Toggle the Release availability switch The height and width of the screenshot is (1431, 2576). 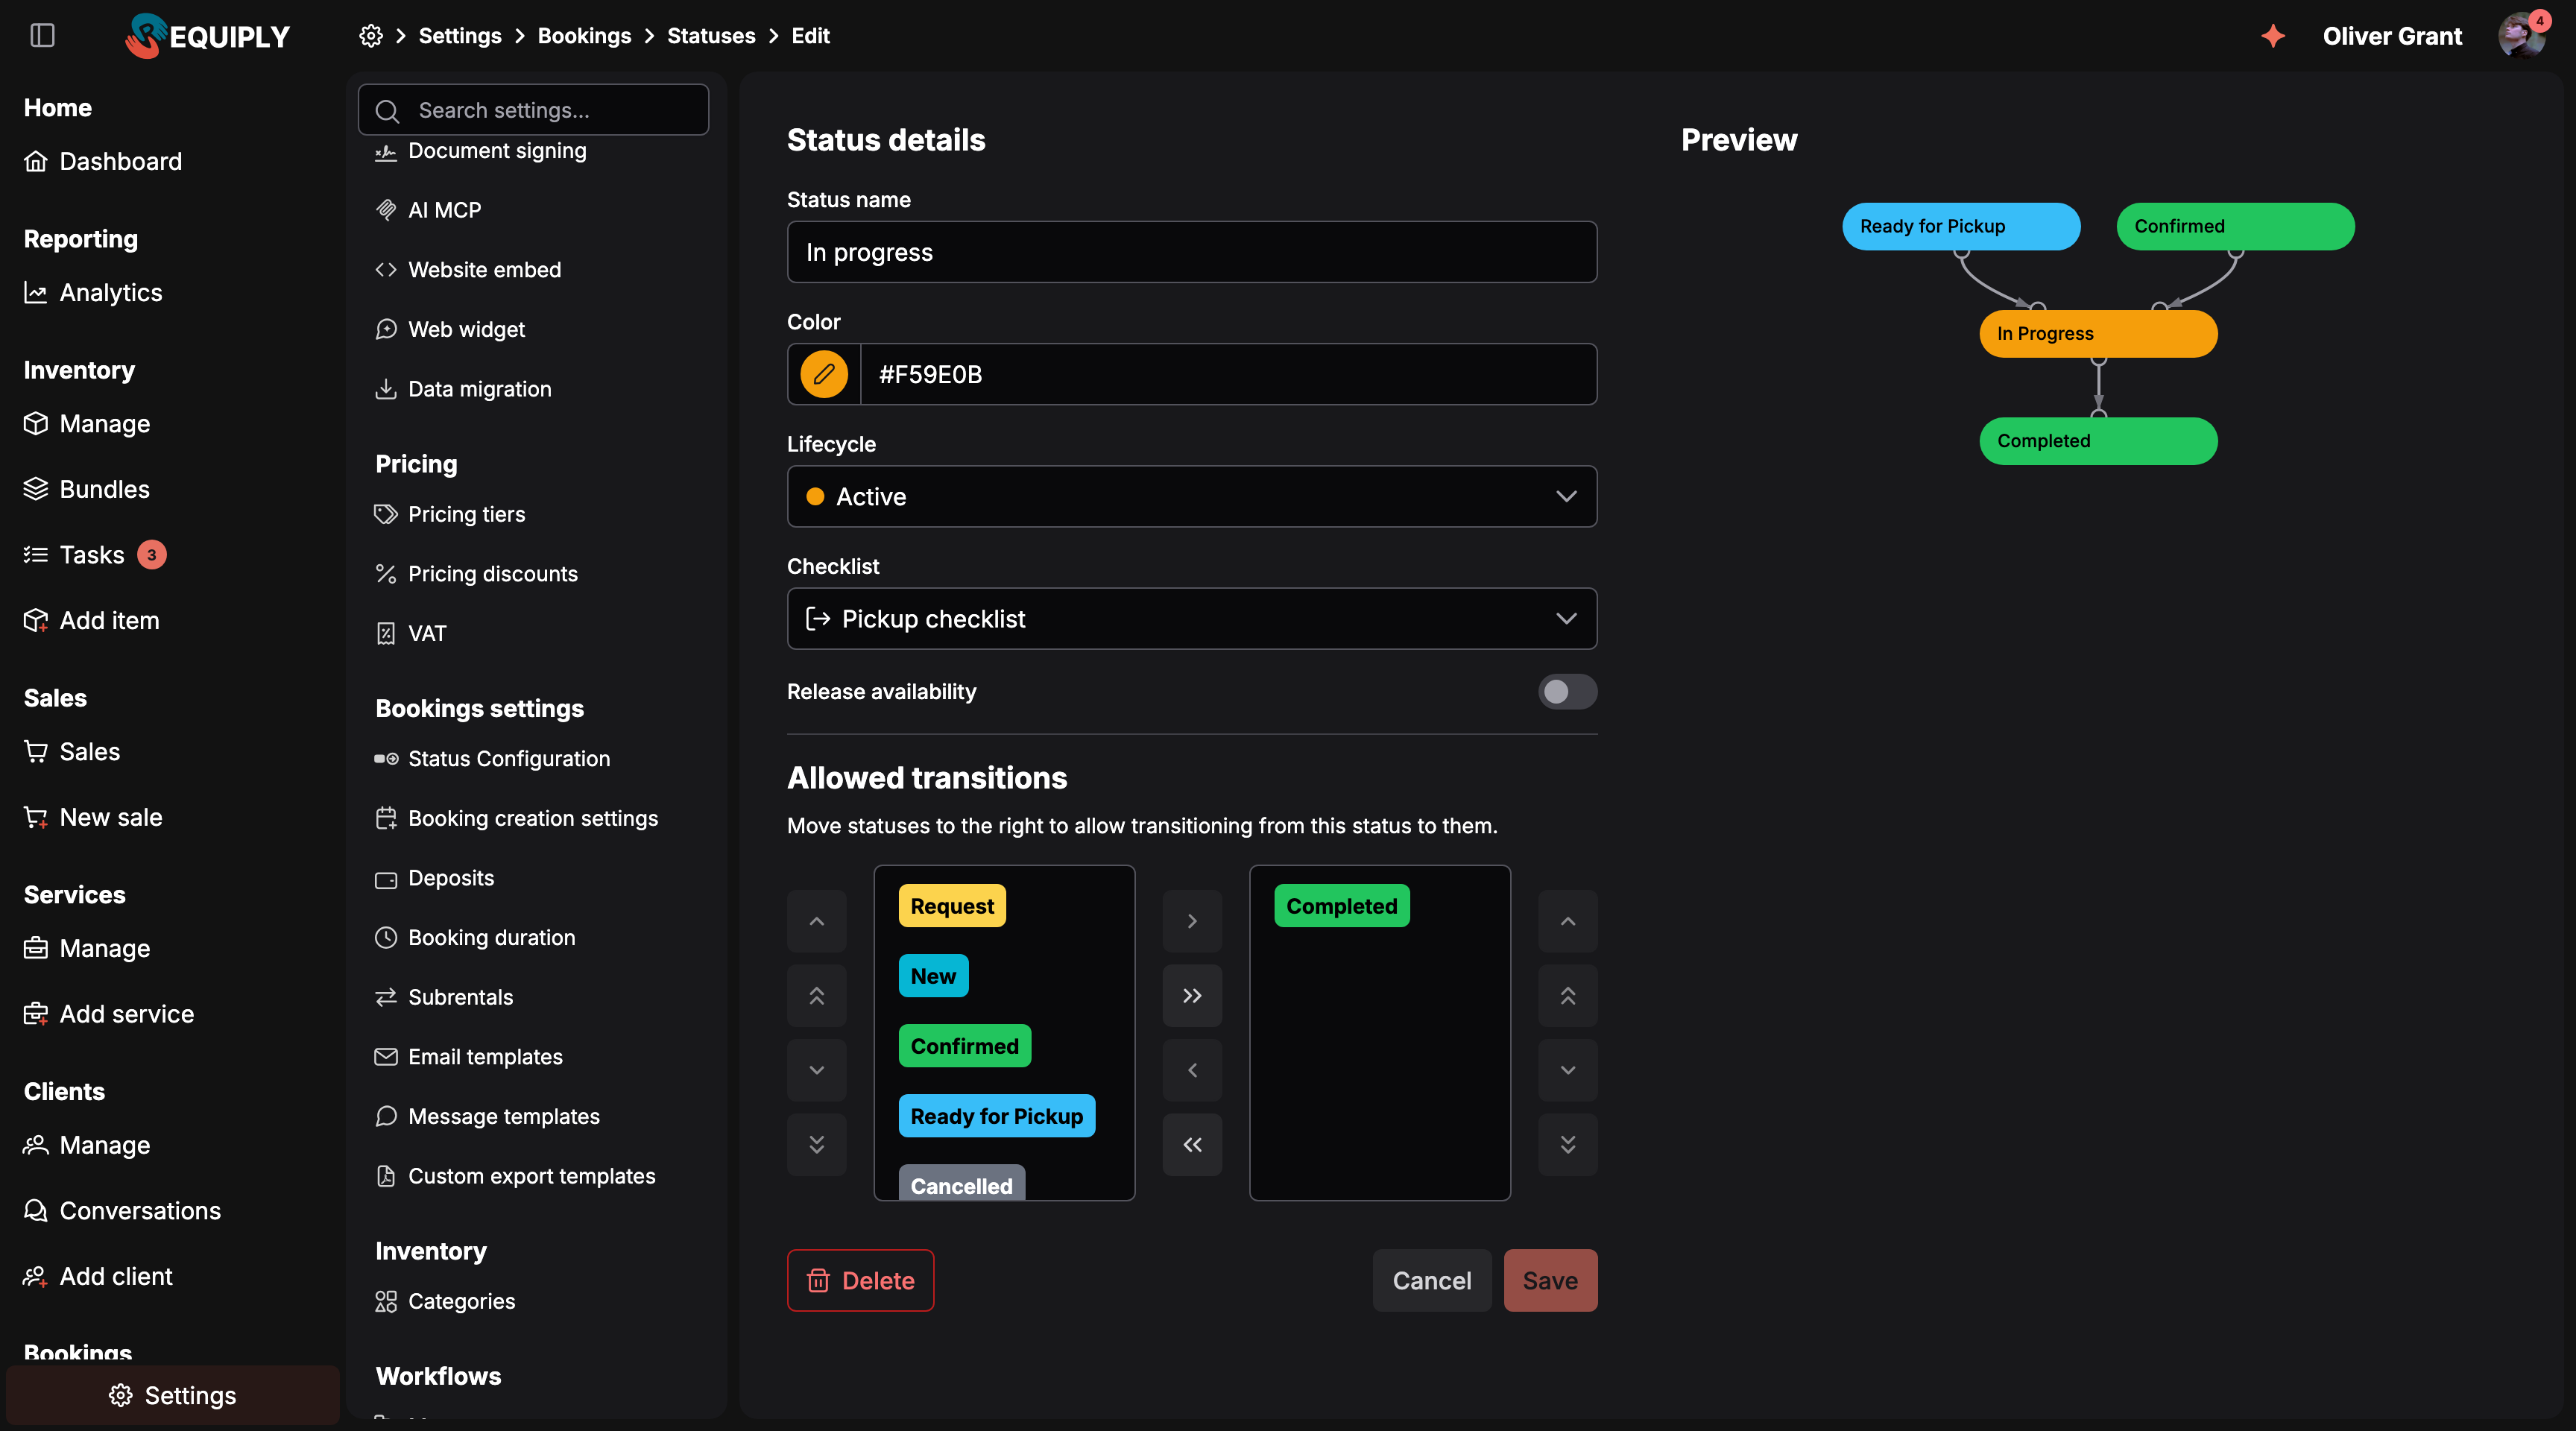click(1567, 691)
